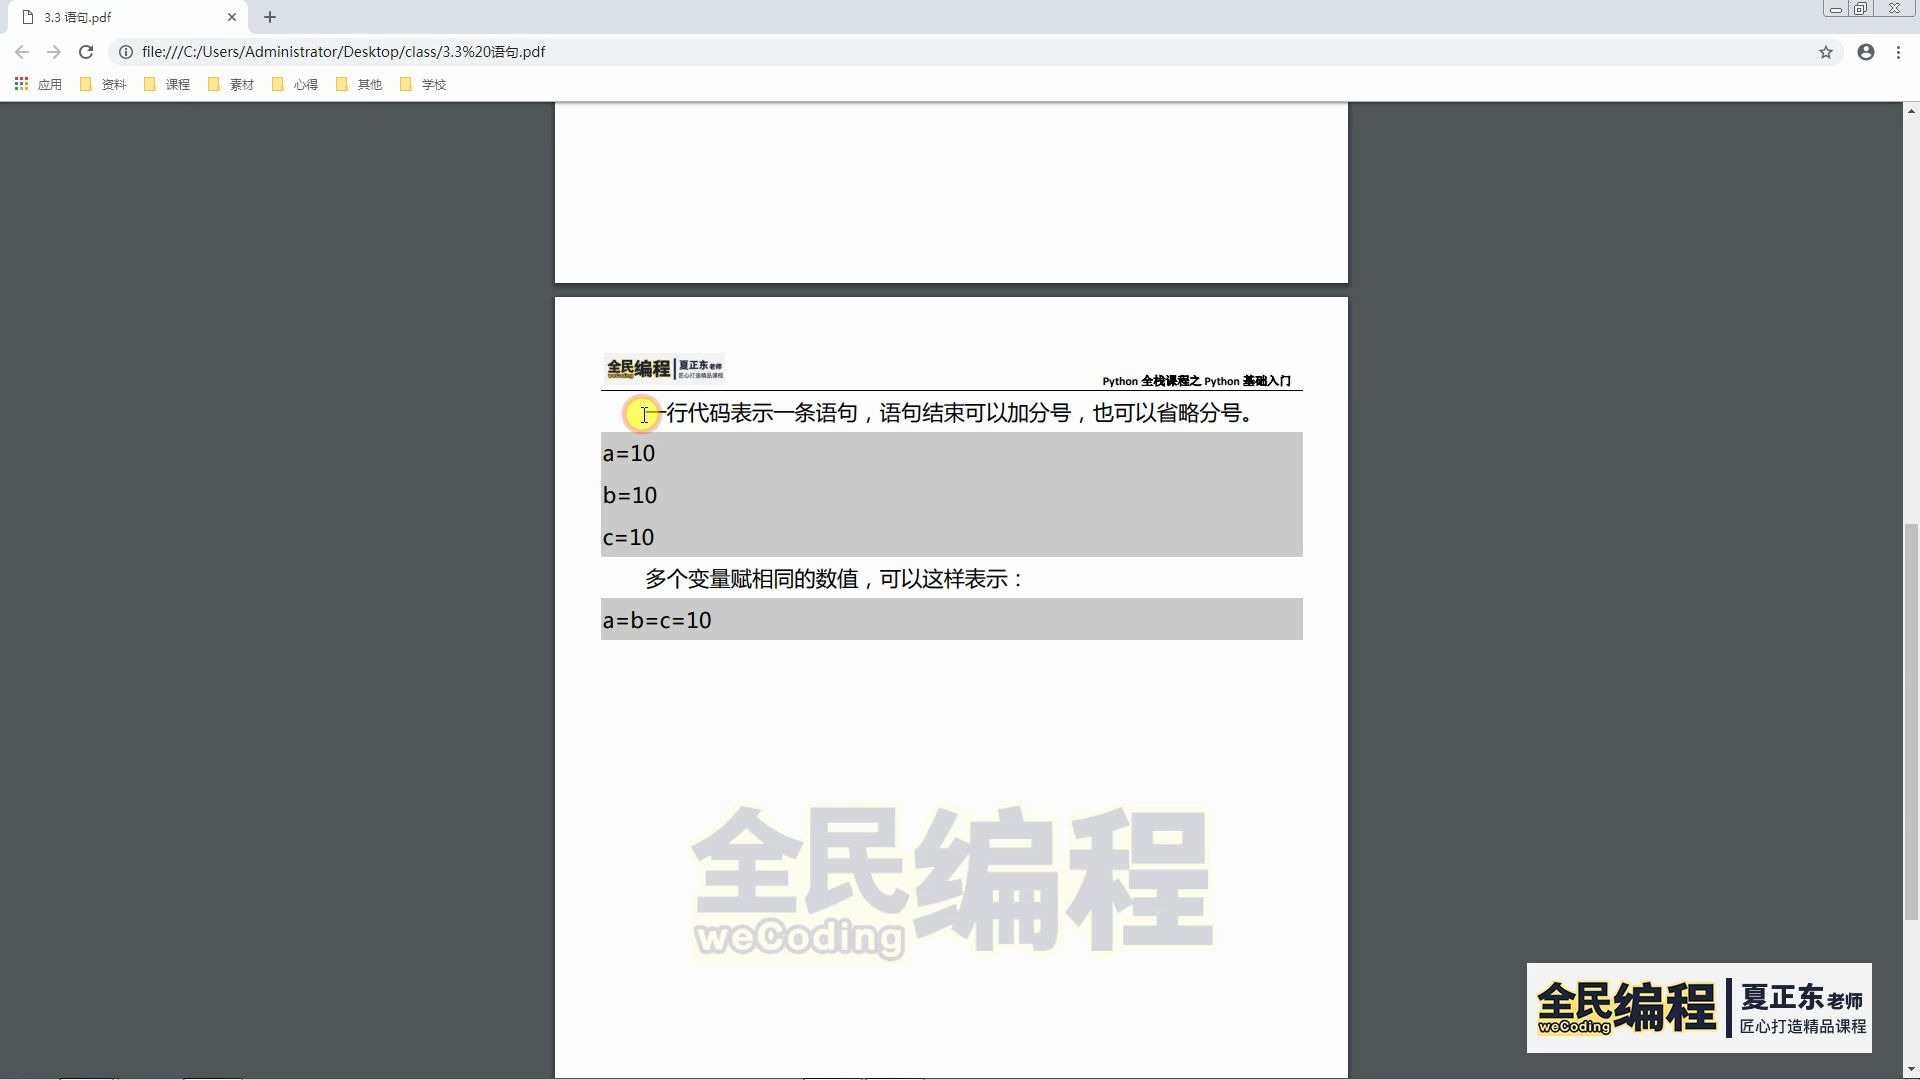Open the Chrome profile account icon
The width and height of the screenshot is (1920, 1080).
click(x=1865, y=51)
